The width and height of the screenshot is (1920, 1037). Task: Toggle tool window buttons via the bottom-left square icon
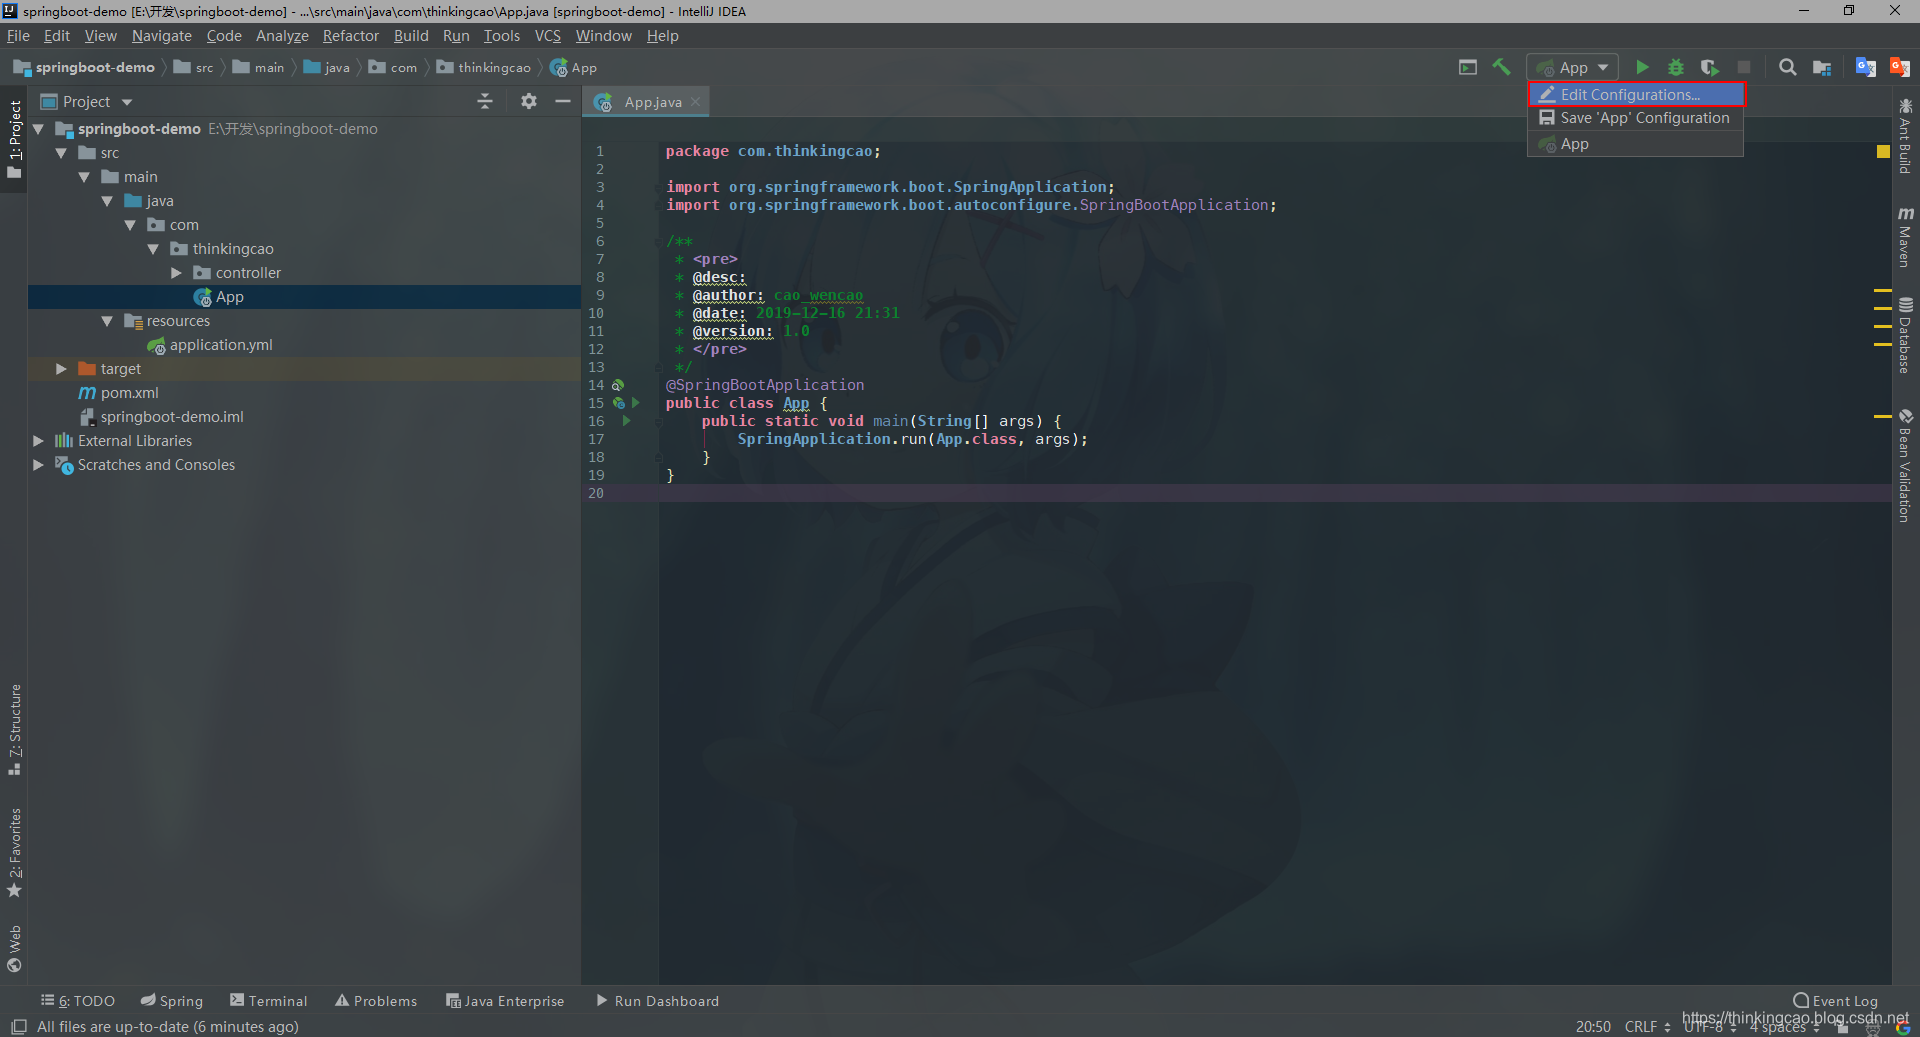pos(18,1027)
